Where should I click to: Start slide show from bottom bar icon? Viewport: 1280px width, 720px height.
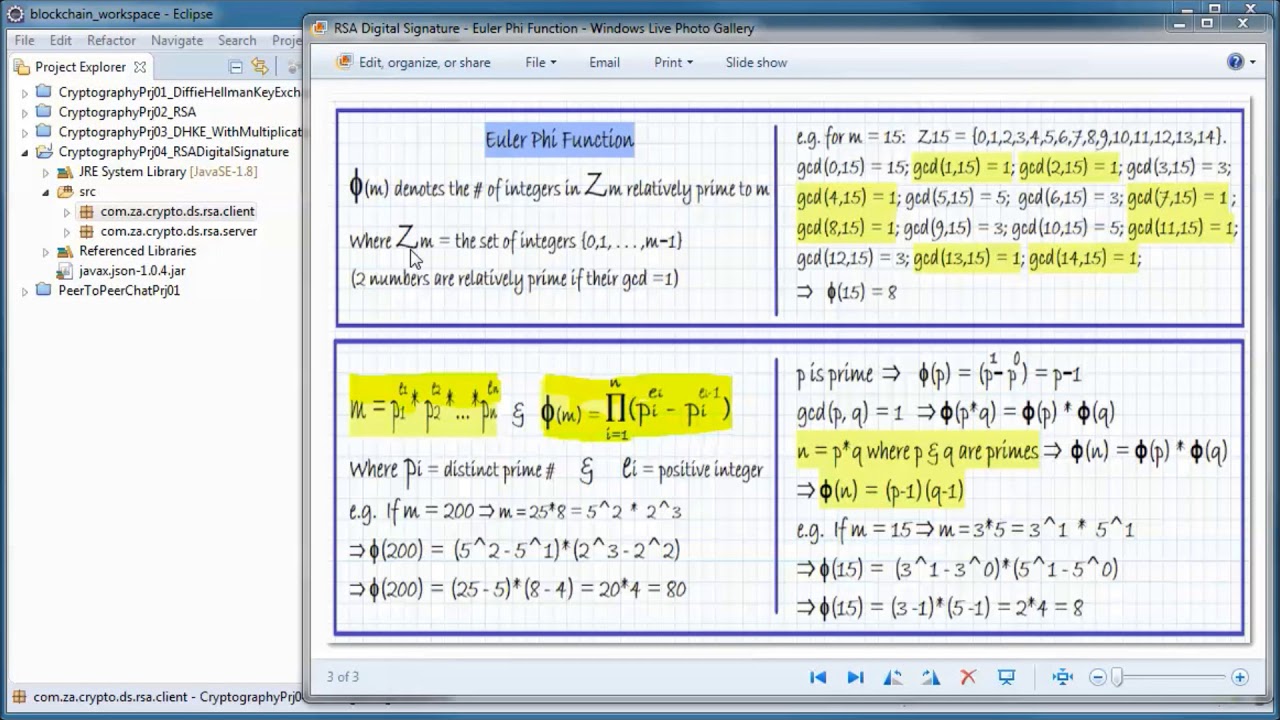(x=1006, y=677)
